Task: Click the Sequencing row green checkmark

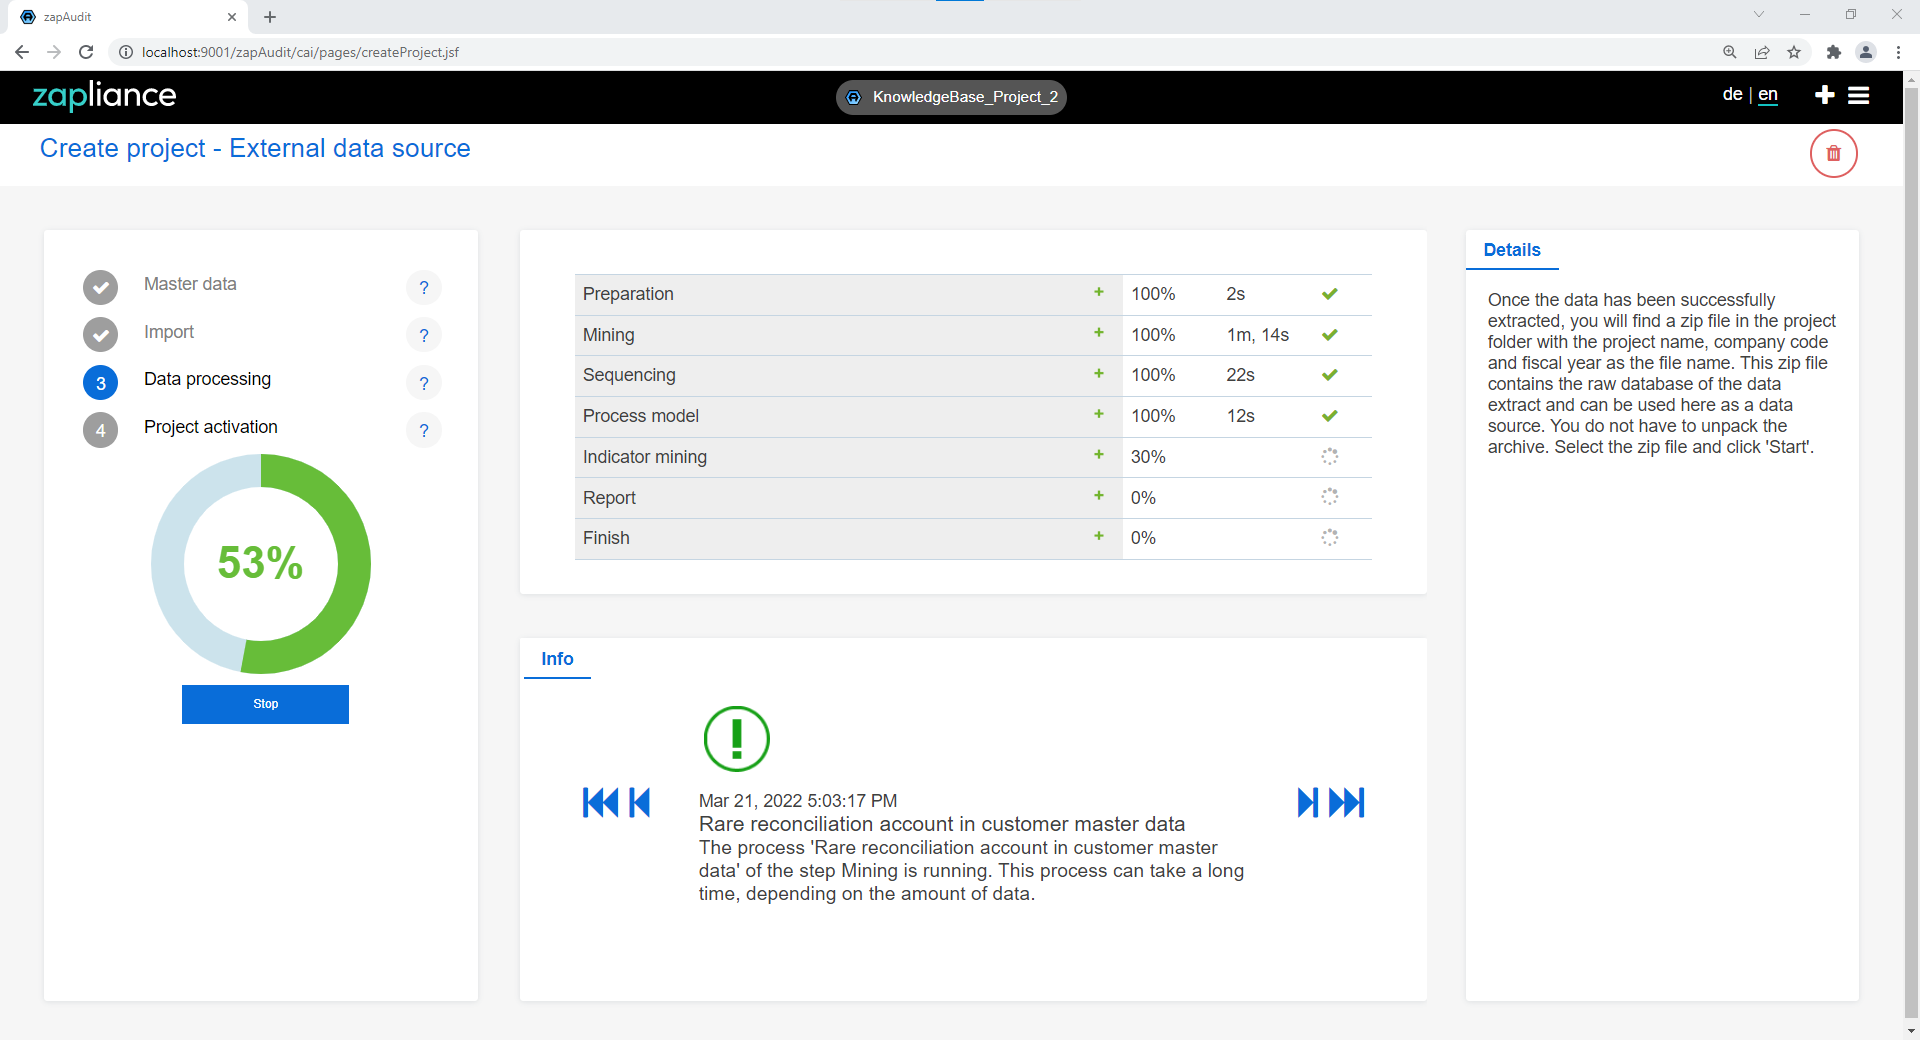Action: 1330,375
